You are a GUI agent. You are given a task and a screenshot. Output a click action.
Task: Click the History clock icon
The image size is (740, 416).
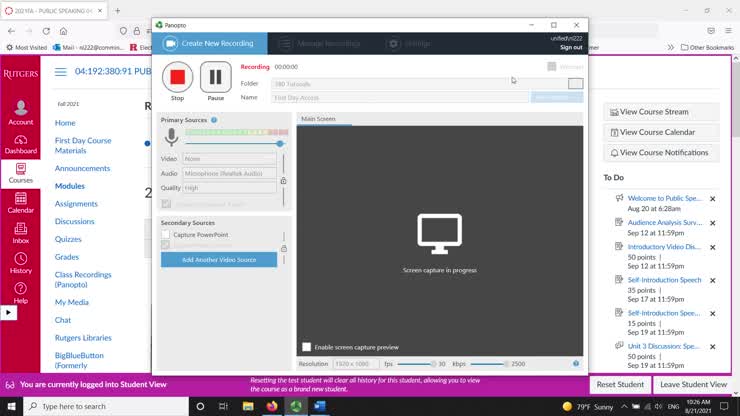pos(20,260)
